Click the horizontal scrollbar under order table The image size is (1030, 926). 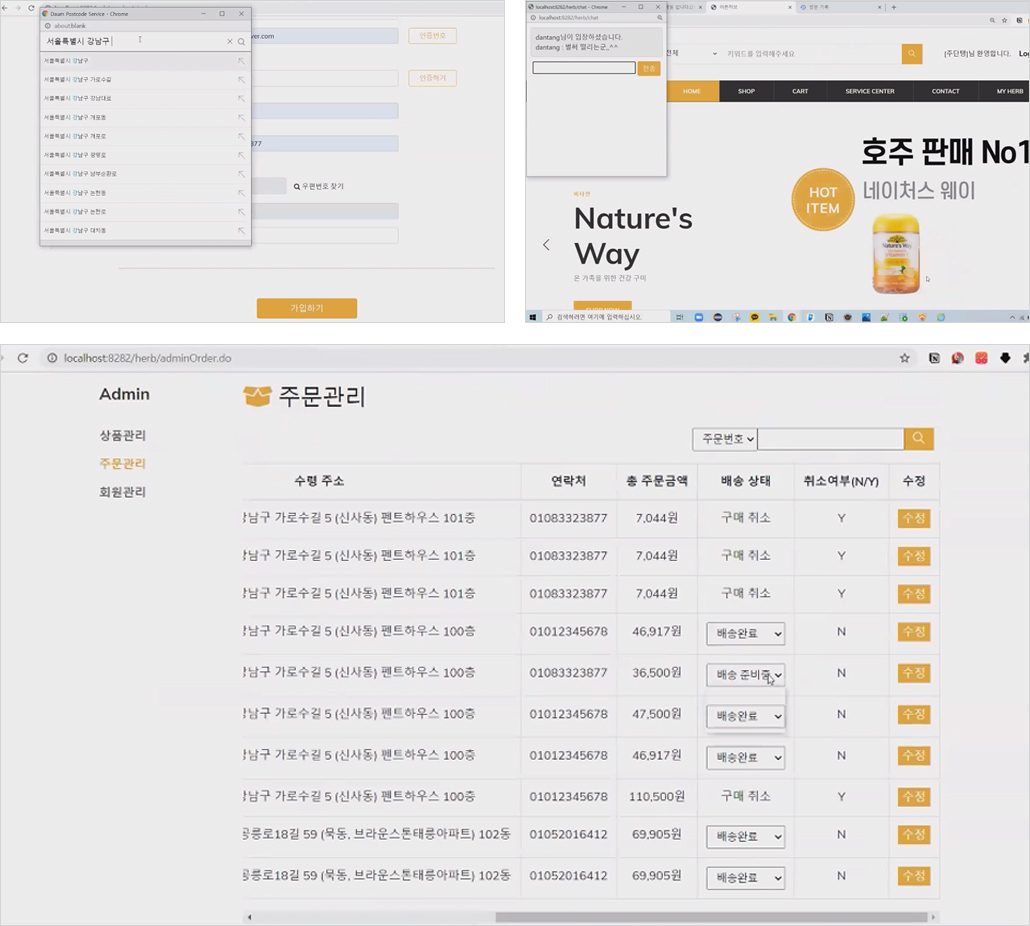tap(711, 917)
